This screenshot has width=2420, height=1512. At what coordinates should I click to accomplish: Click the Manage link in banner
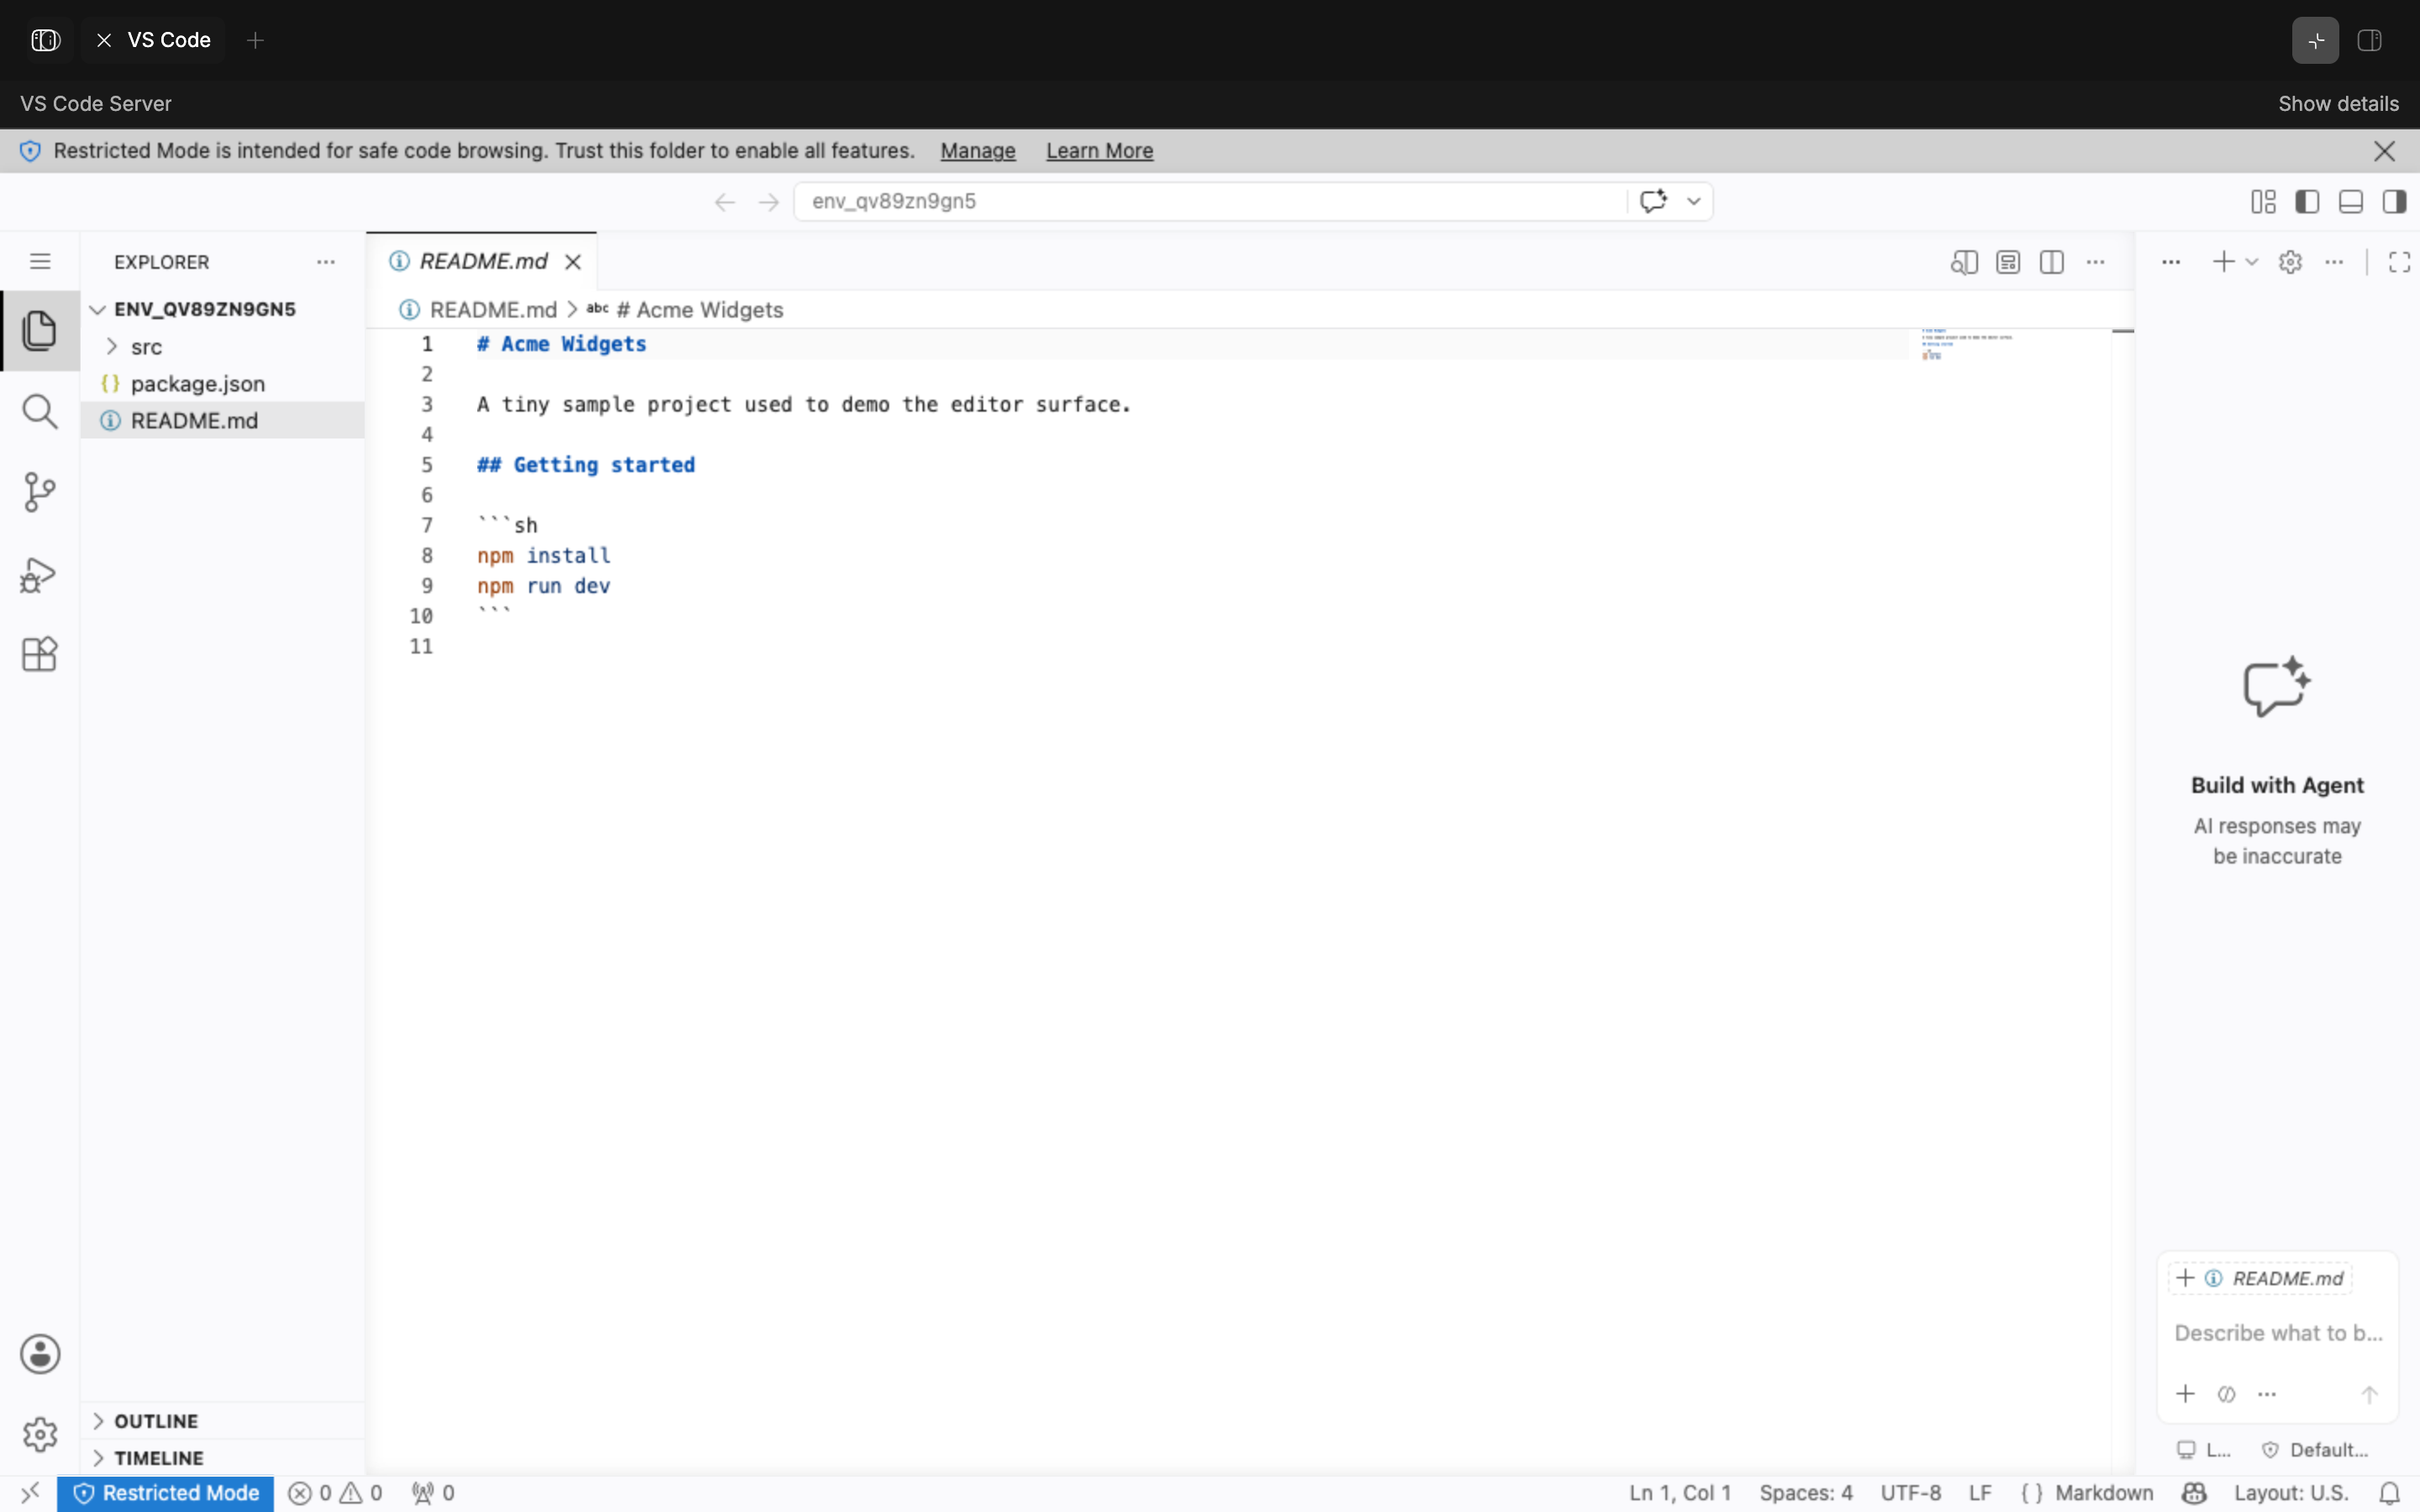978,151
